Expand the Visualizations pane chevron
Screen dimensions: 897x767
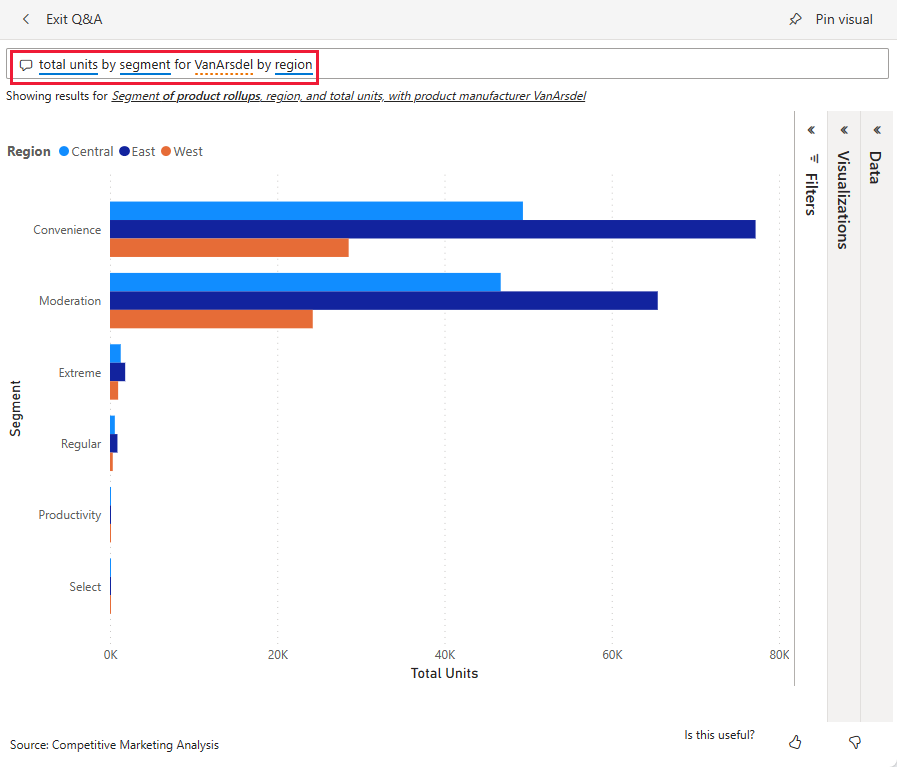coord(844,130)
